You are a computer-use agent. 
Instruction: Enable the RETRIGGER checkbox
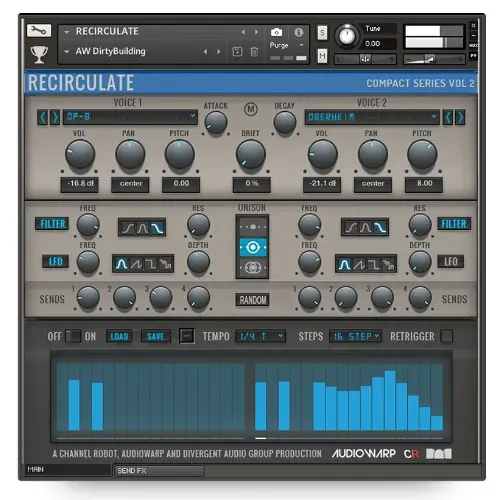(446, 336)
